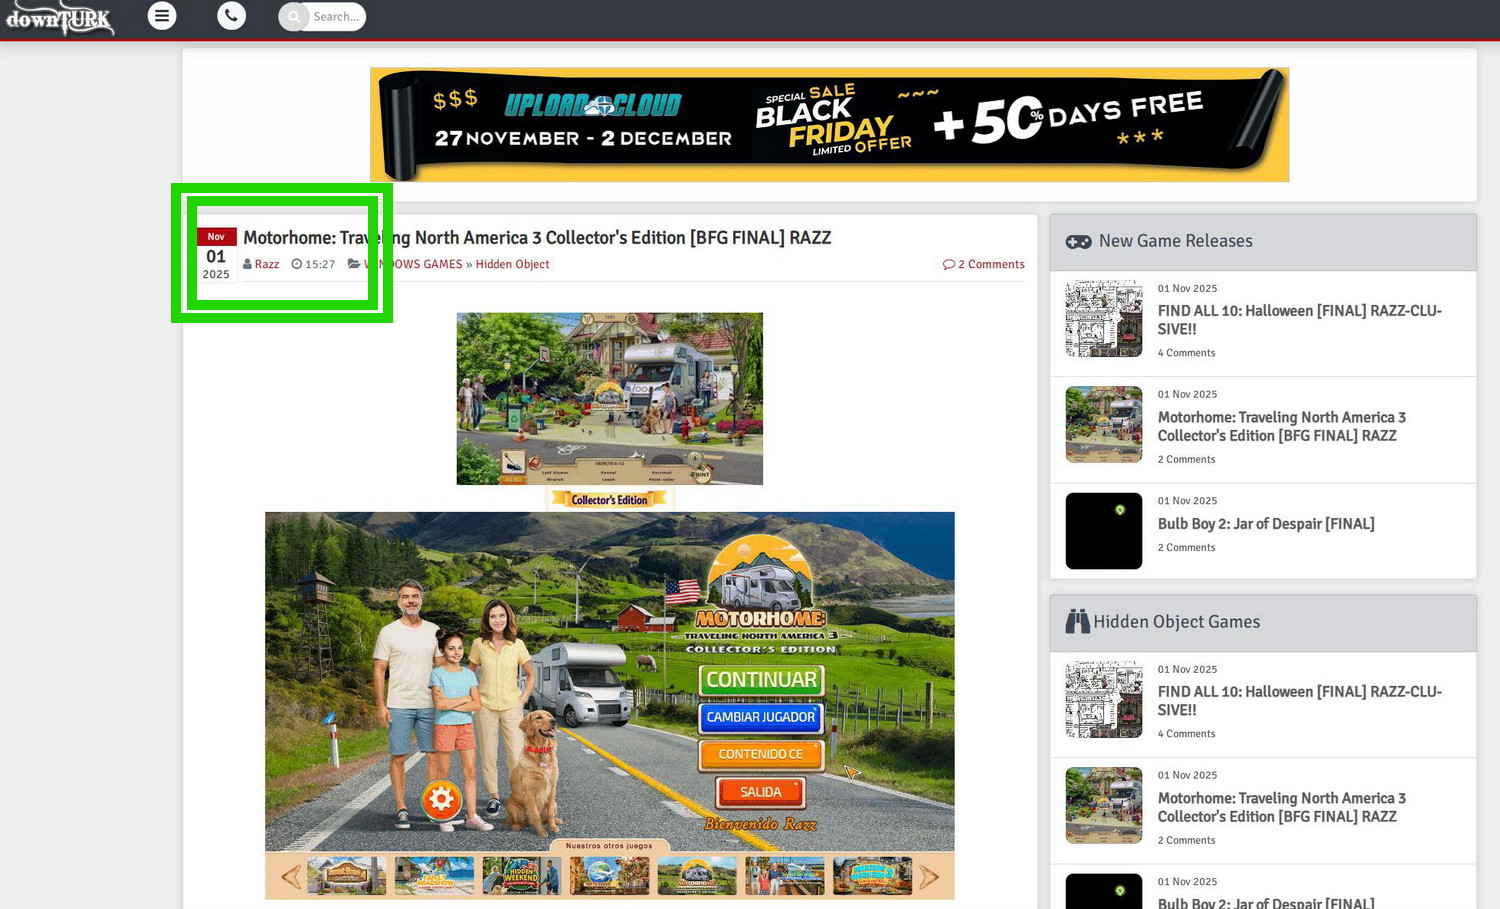Click the magnifier icon in the search box
The width and height of the screenshot is (1500, 909).
coord(294,17)
